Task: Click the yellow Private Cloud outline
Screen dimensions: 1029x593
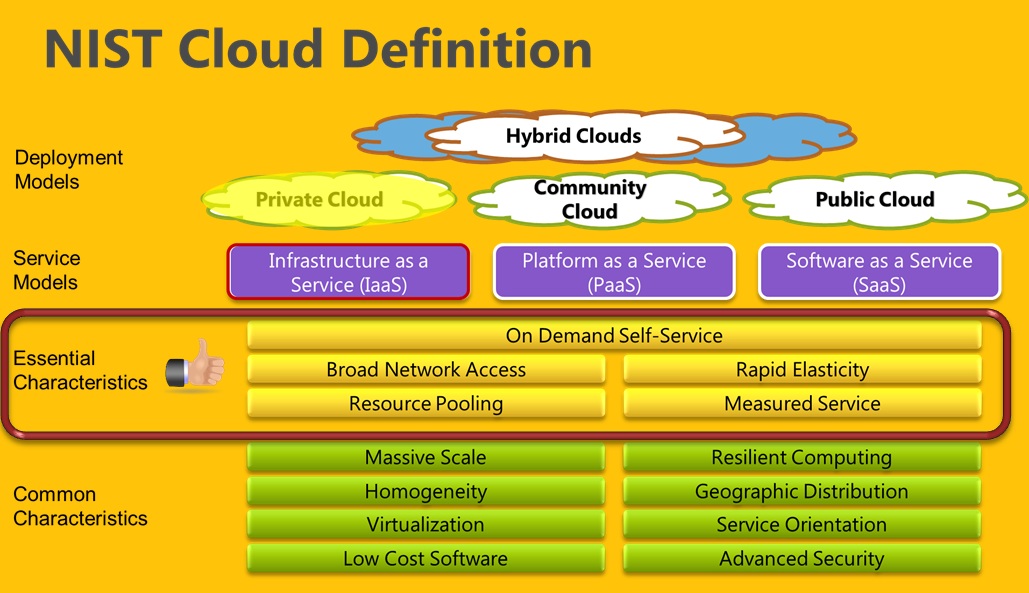Action: [x=320, y=200]
